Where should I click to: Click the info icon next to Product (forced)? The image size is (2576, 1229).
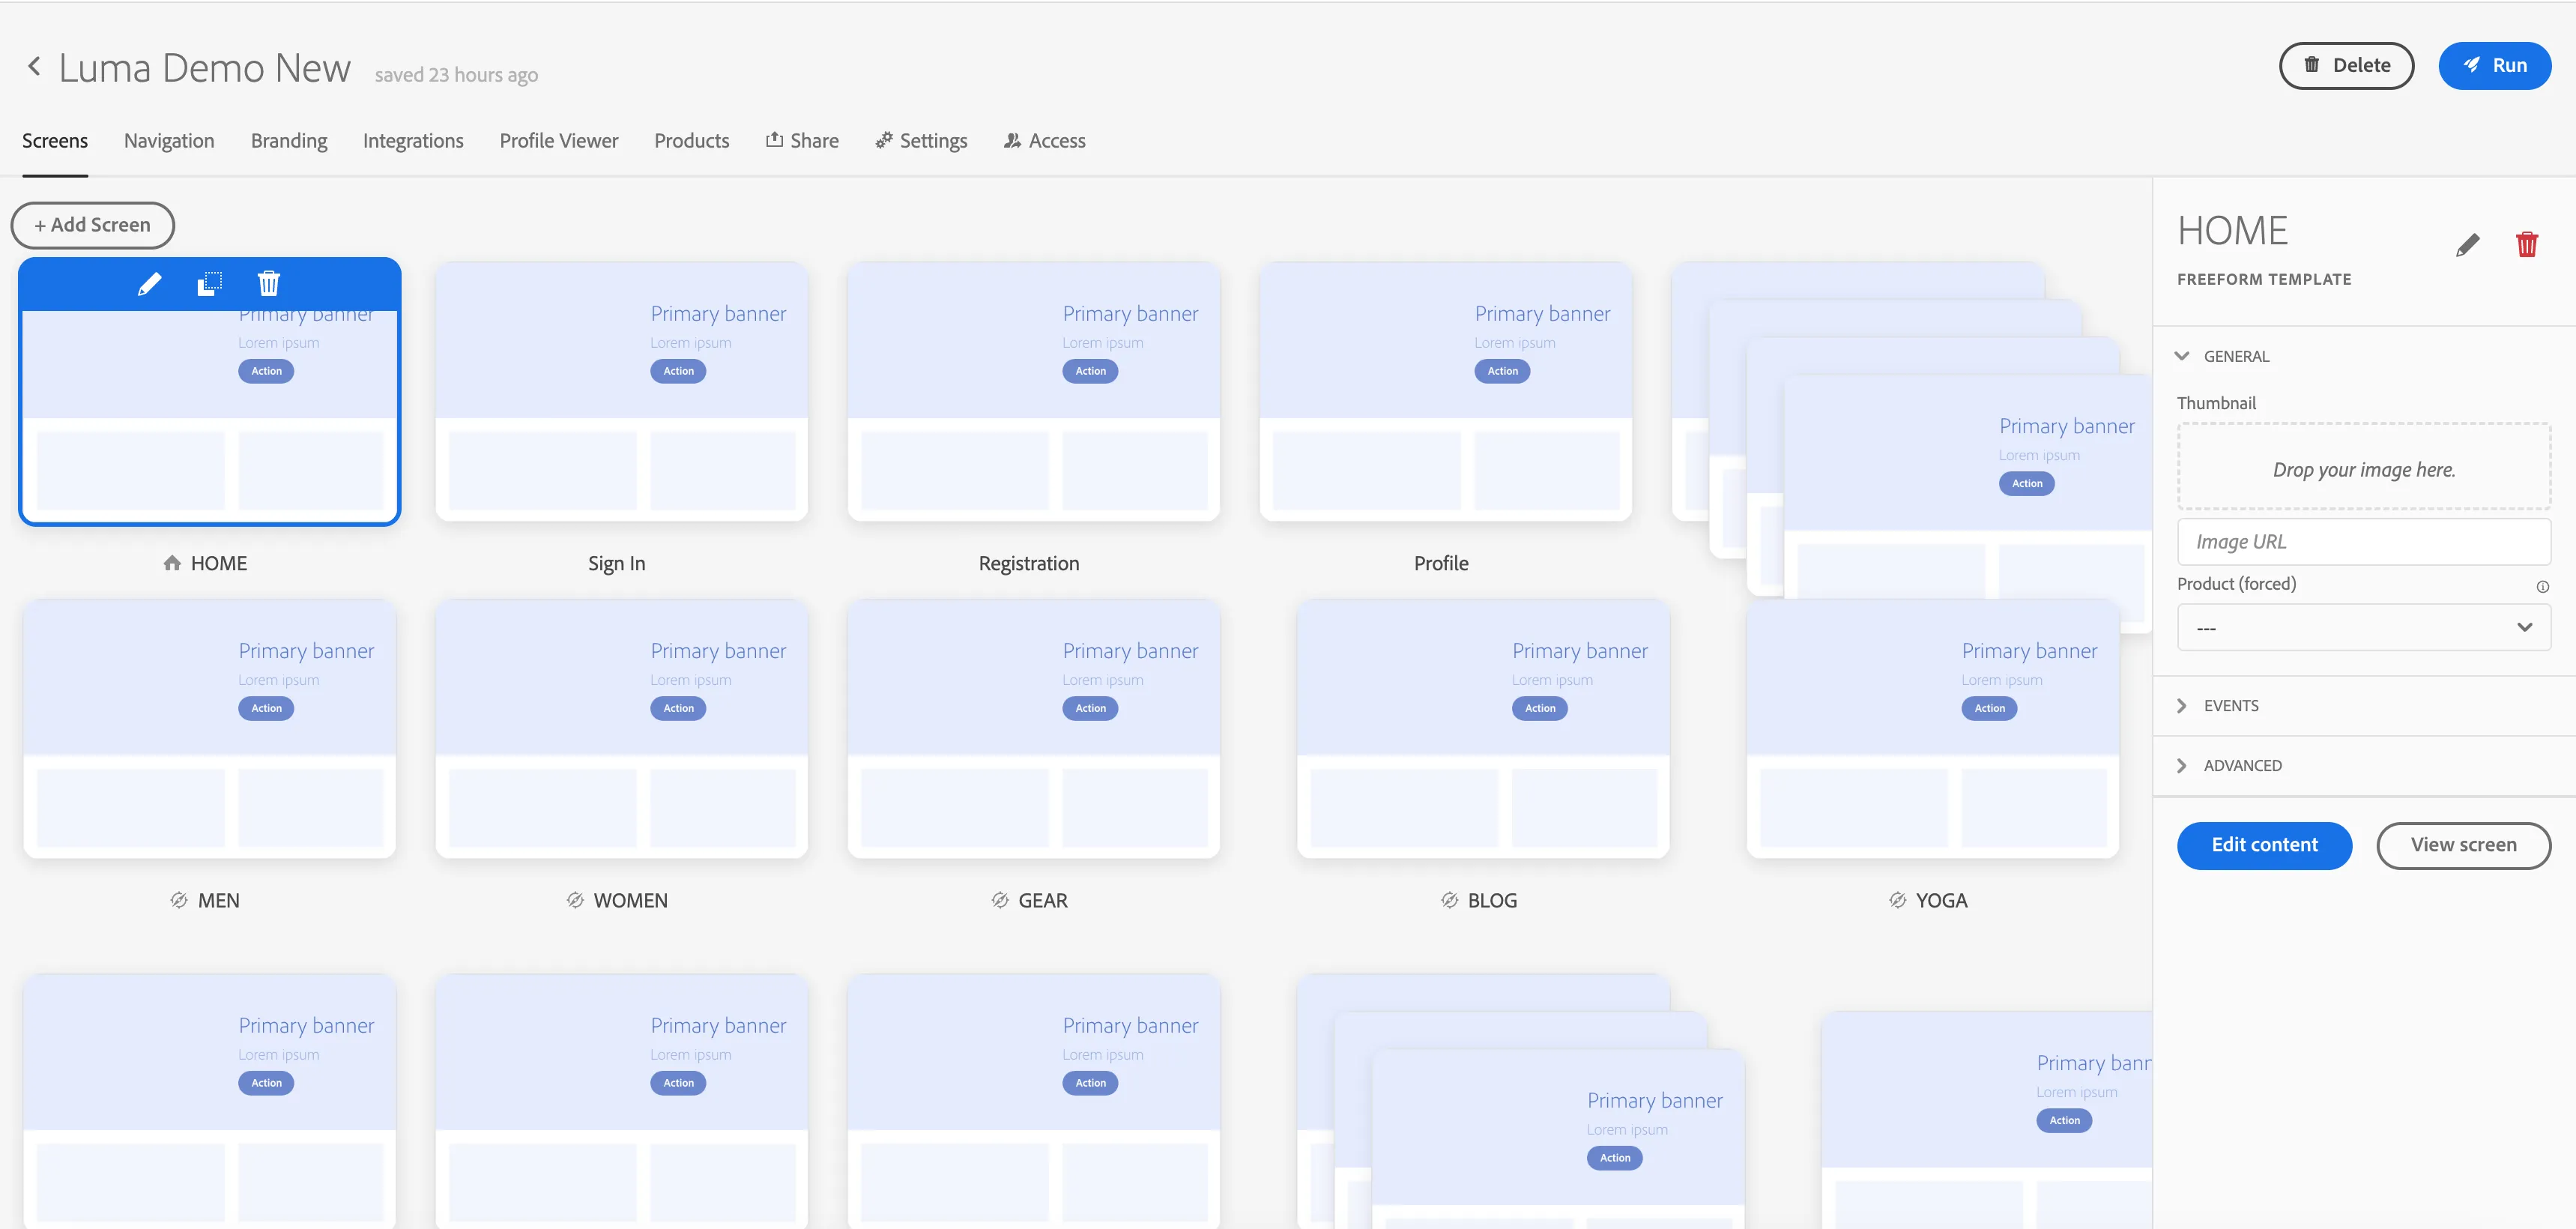(2542, 587)
